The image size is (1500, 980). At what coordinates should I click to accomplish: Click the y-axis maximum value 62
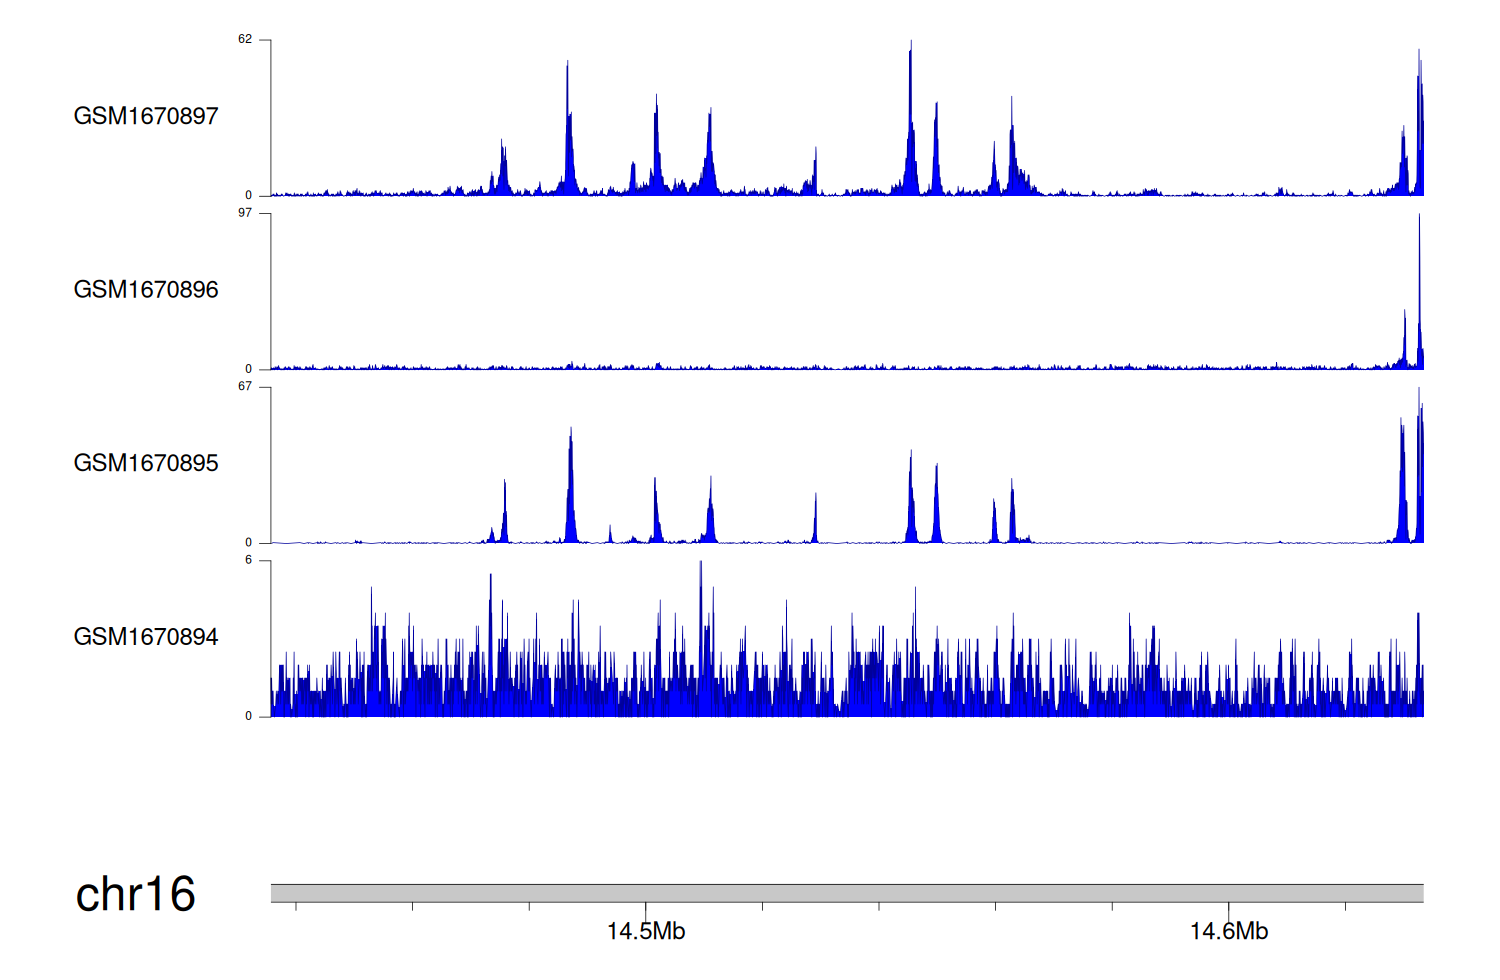click(245, 40)
